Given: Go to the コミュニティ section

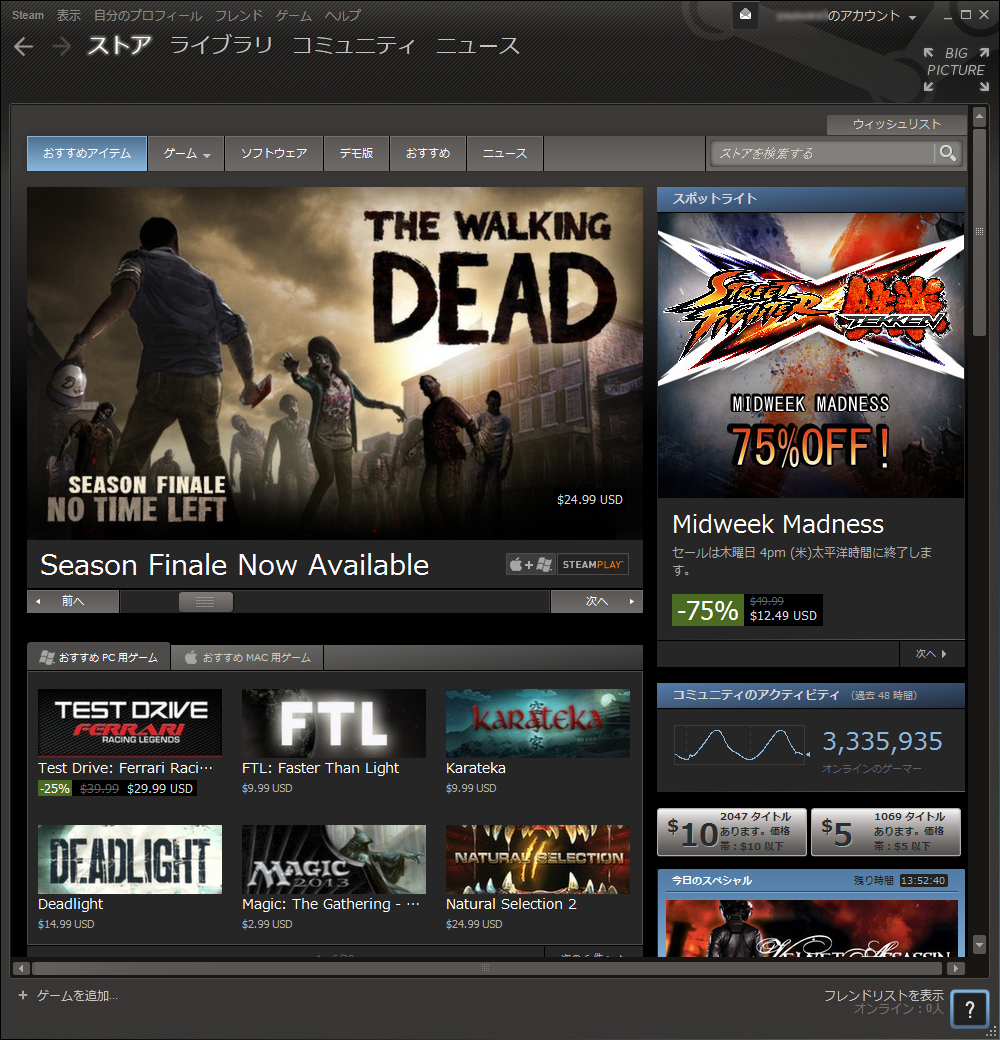Looking at the screenshot, I should click(x=353, y=46).
